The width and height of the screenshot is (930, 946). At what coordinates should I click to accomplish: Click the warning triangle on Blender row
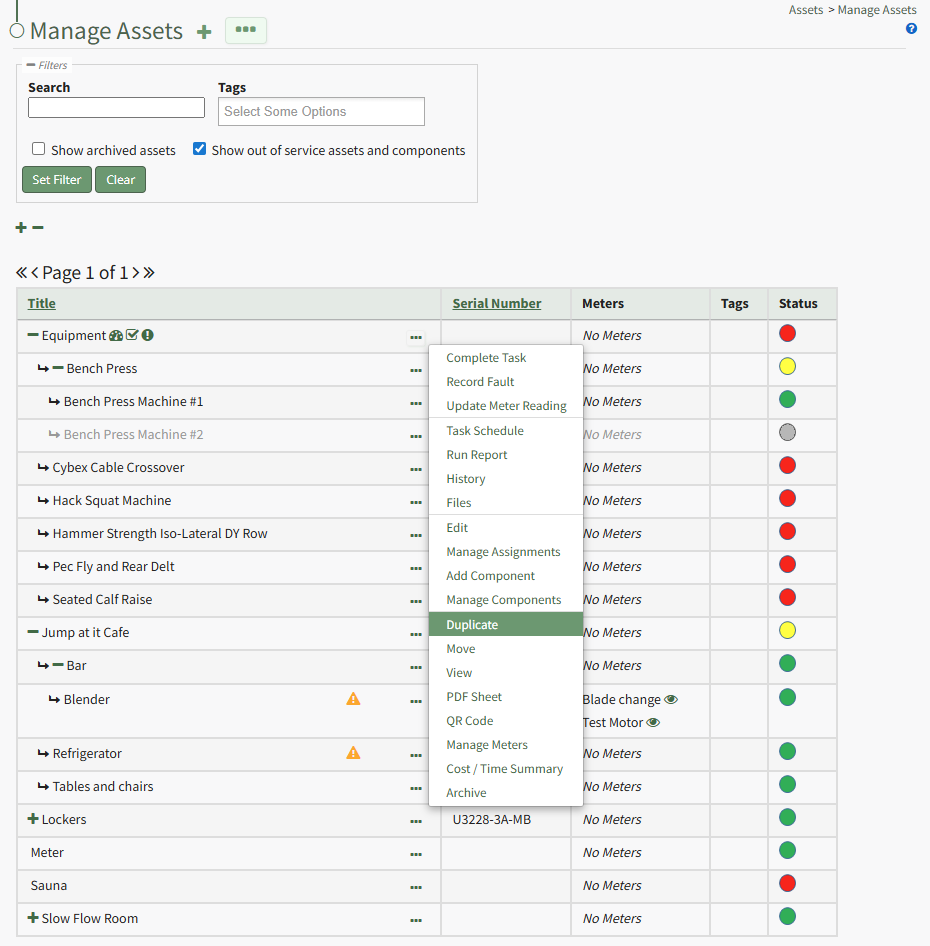pyautogui.click(x=353, y=699)
